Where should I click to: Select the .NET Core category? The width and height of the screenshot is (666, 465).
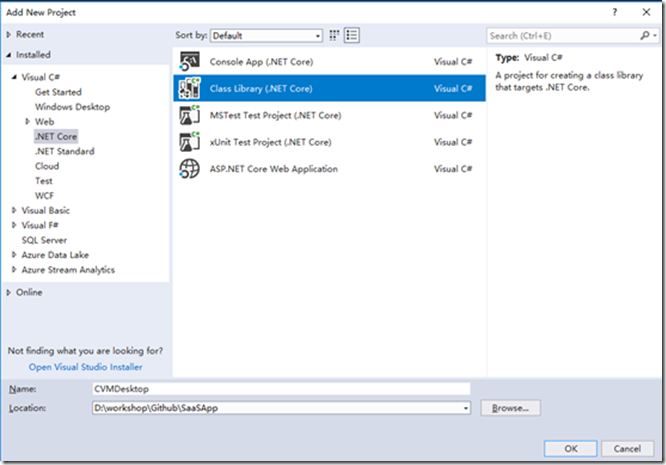click(x=56, y=137)
